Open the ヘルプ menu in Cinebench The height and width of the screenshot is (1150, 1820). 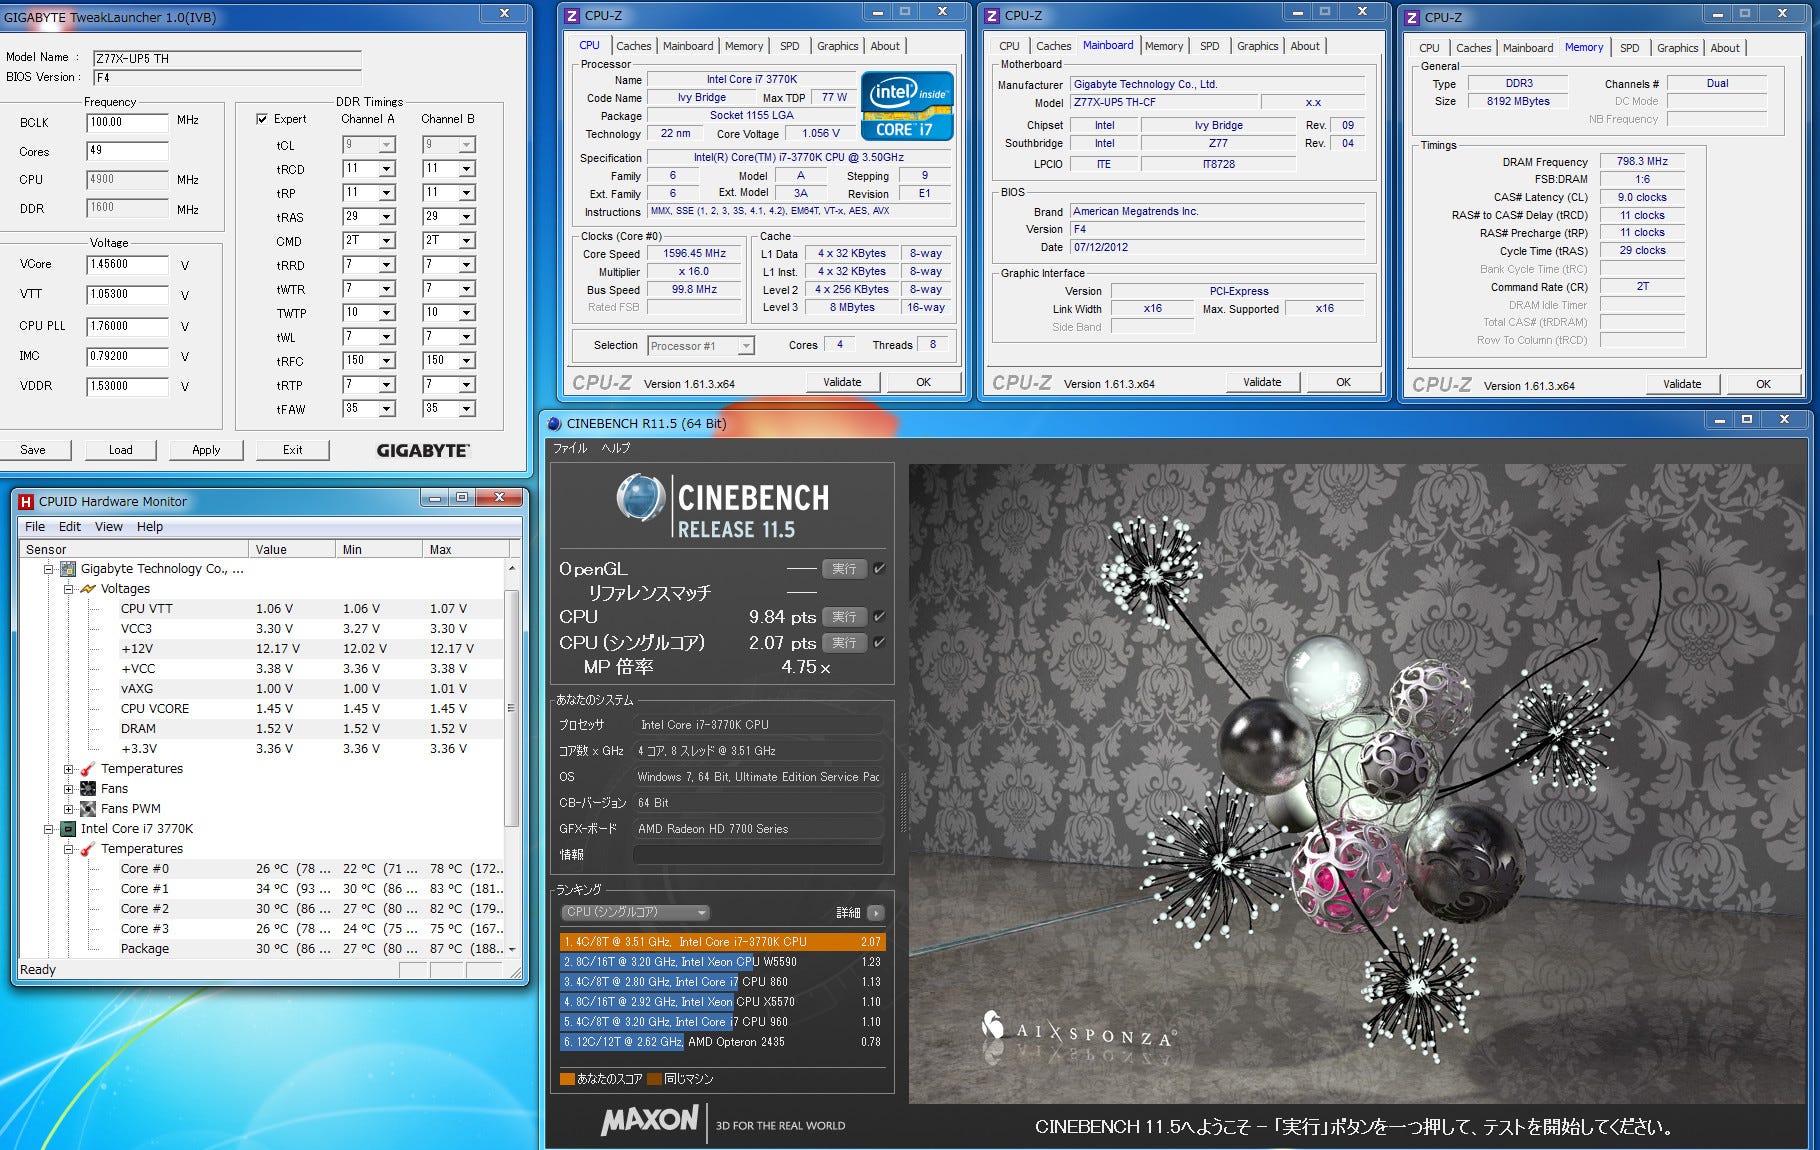[x=616, y=448]
